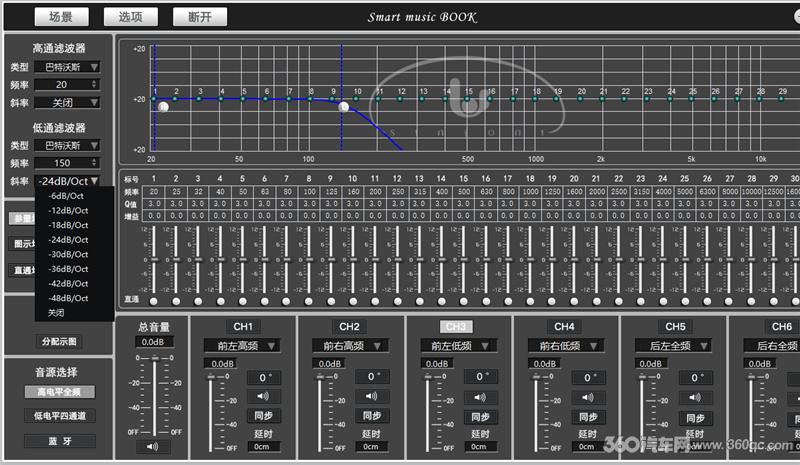Screen dimensions: 800x465
Task: Click band 10 frequency cell 160
Action: [353, 192]
